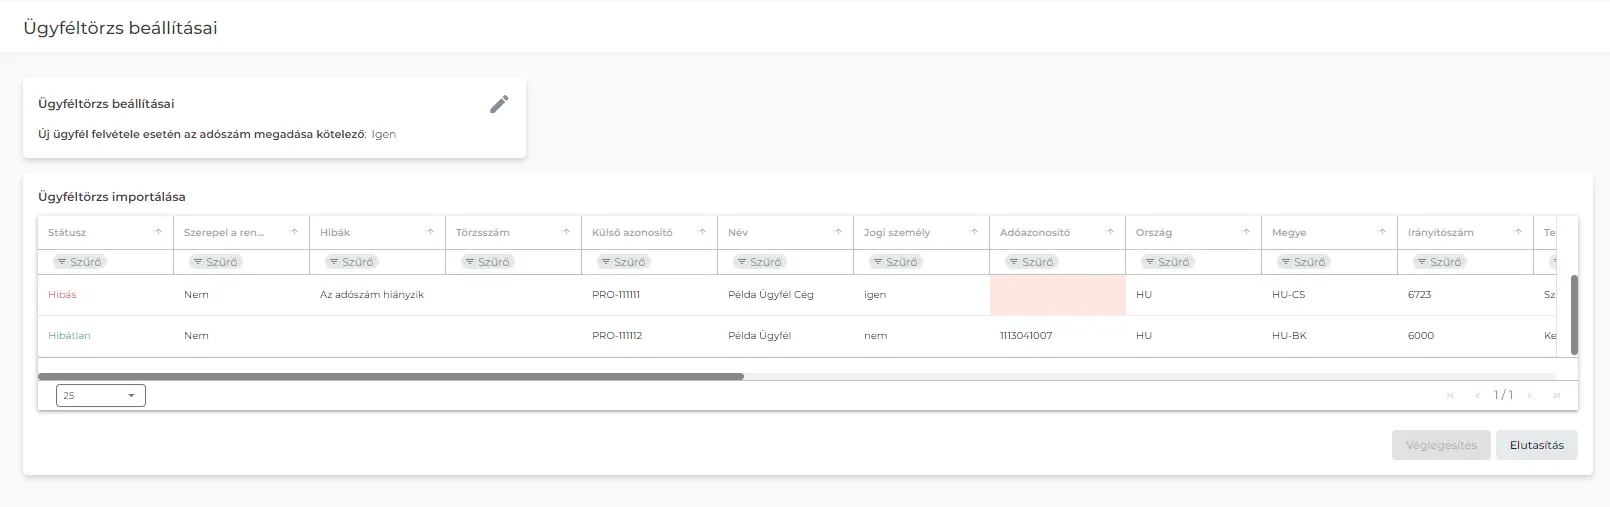Screen dimensions: 1610x507
Task: Click sort arrow in Adóazonosító header
Action: [x=1110, y=232]
